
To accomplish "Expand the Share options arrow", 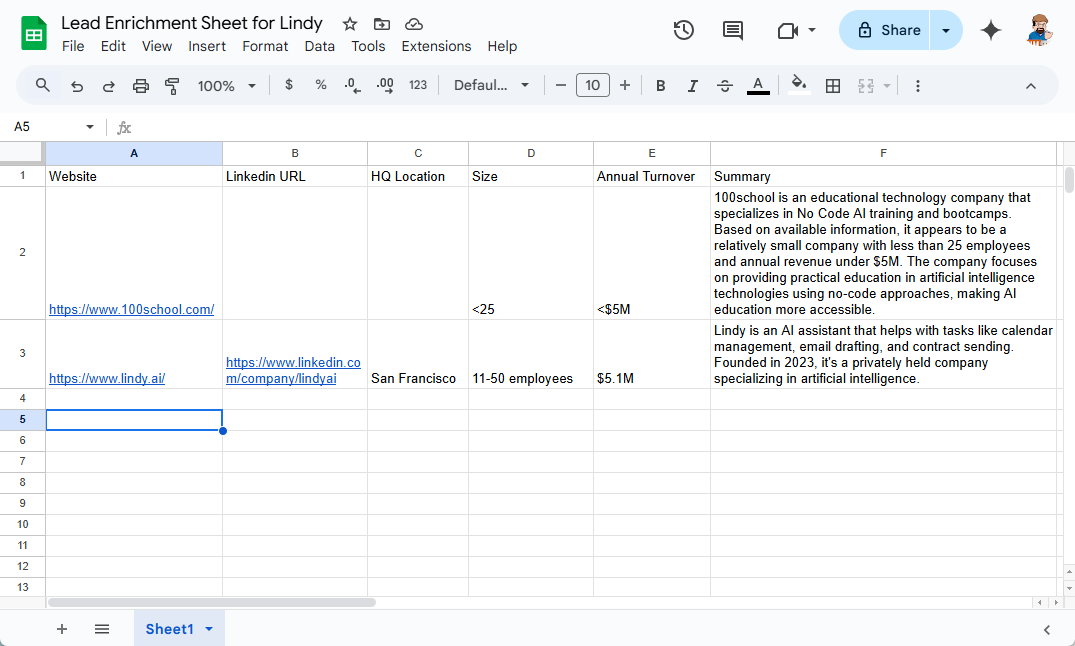I will [945, 30].
